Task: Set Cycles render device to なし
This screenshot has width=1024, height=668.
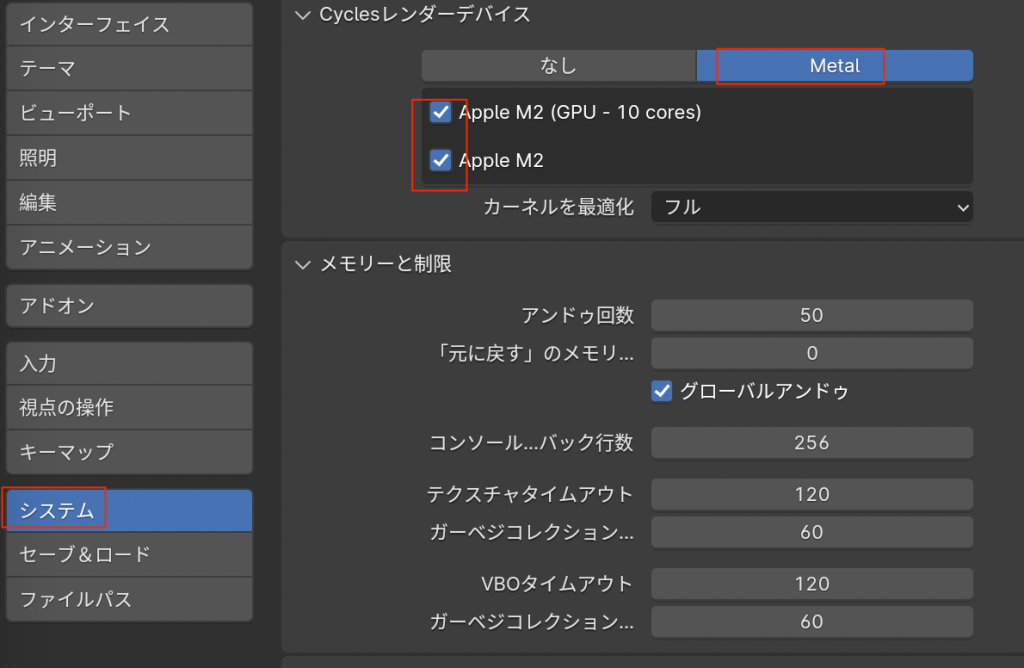Action: click(558, 66)
